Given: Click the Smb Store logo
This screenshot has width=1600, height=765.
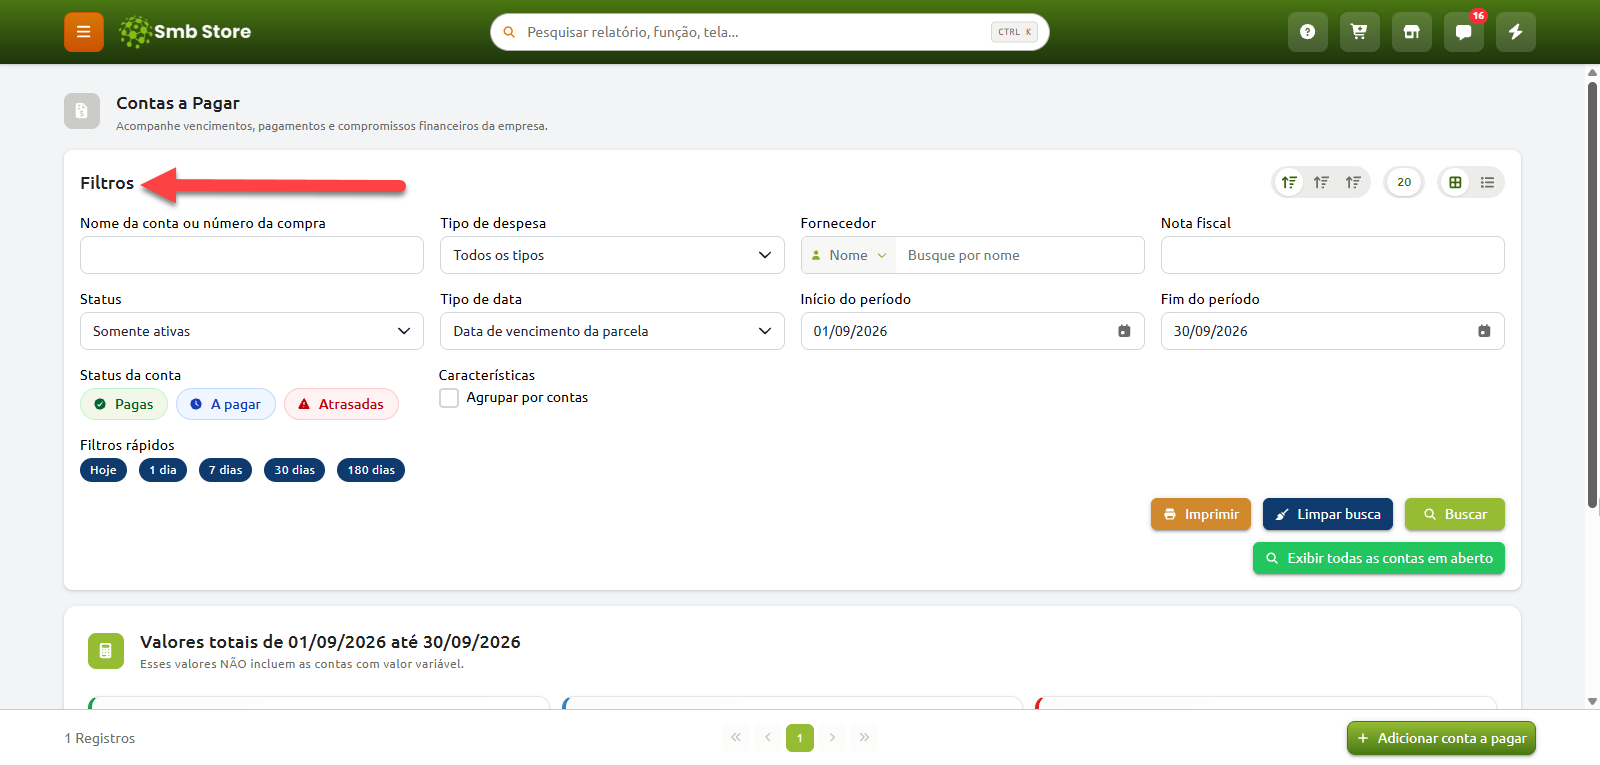Looking at the screenshot, I should click(185, 32).
